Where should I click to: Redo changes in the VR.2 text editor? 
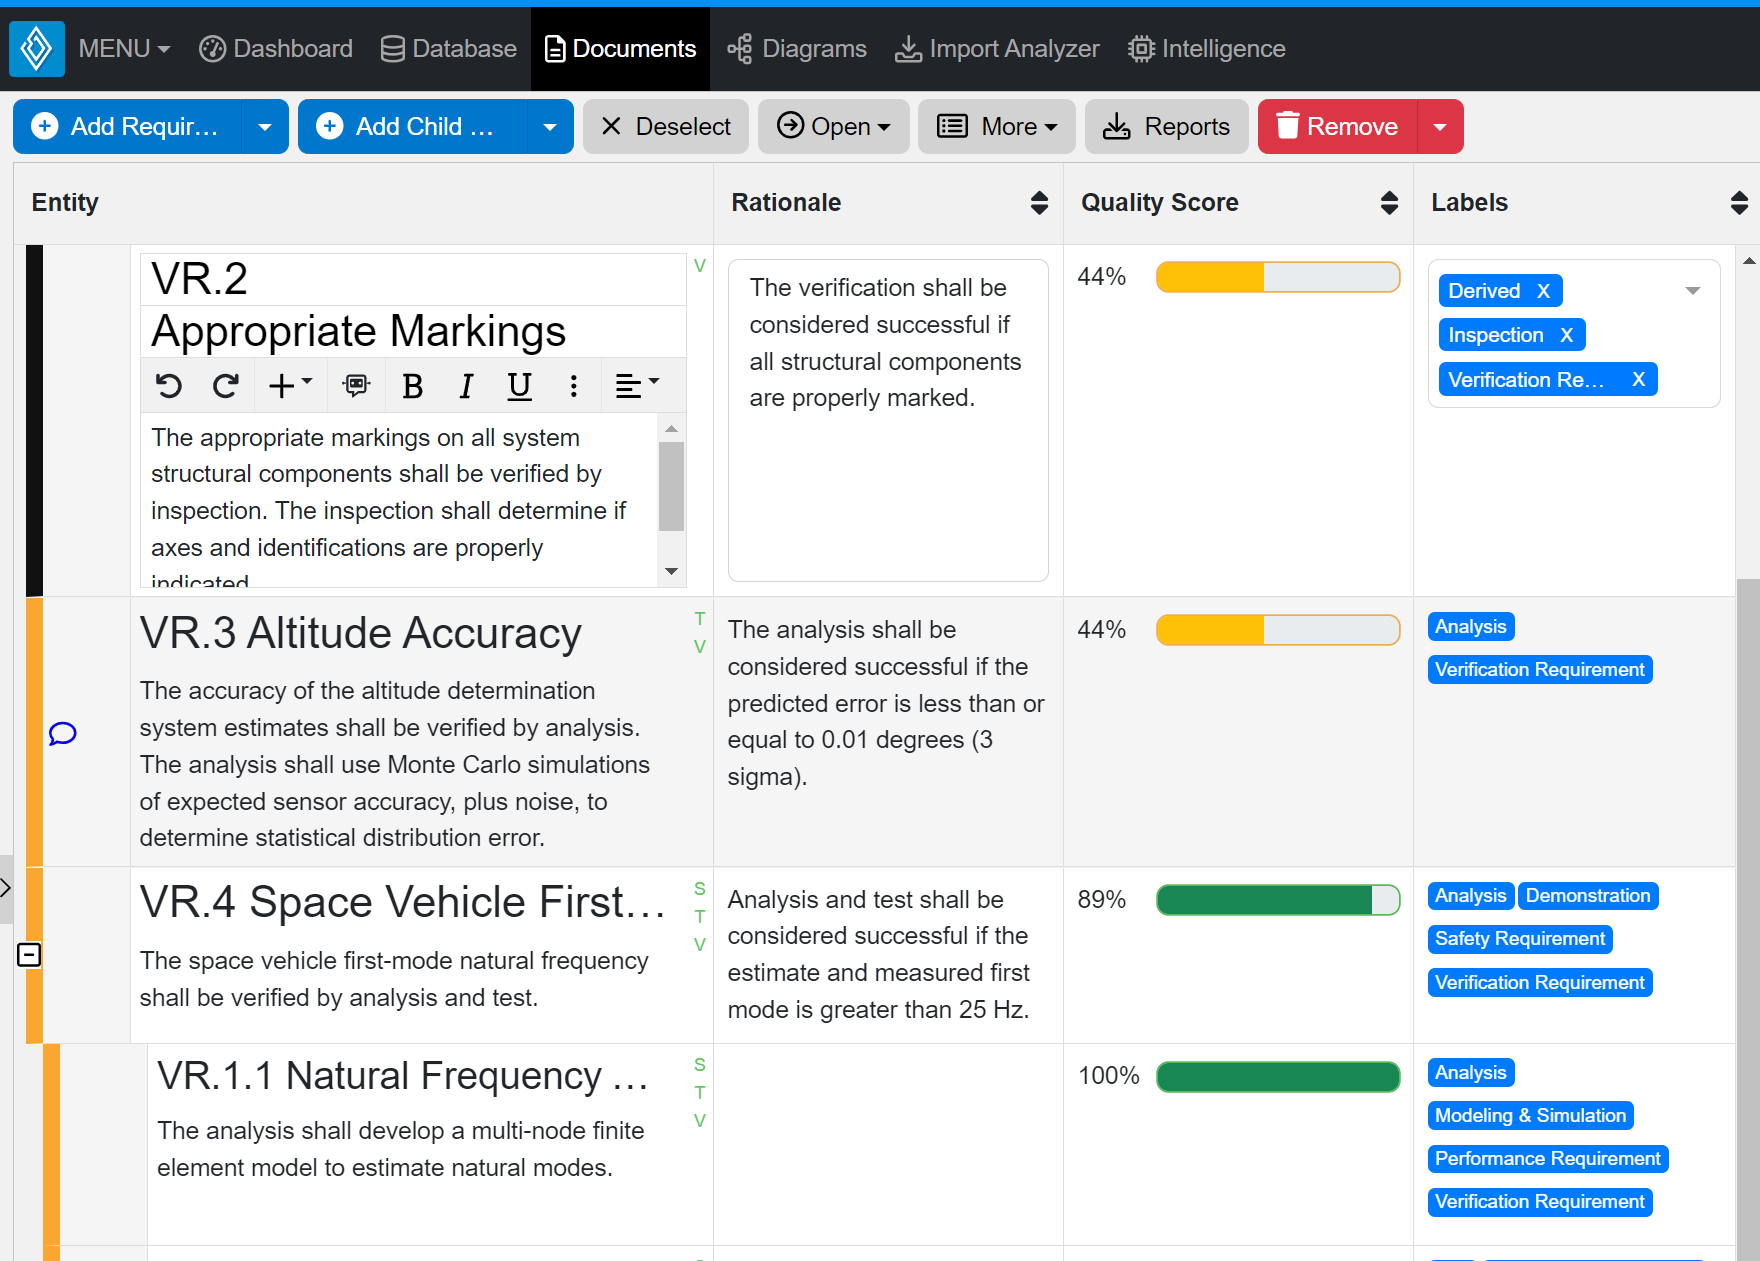pyautogui.click(x=226, y=386)
